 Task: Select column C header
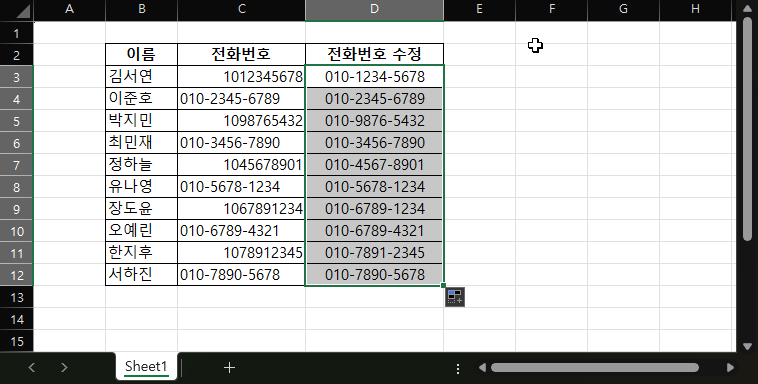point(242,10)
